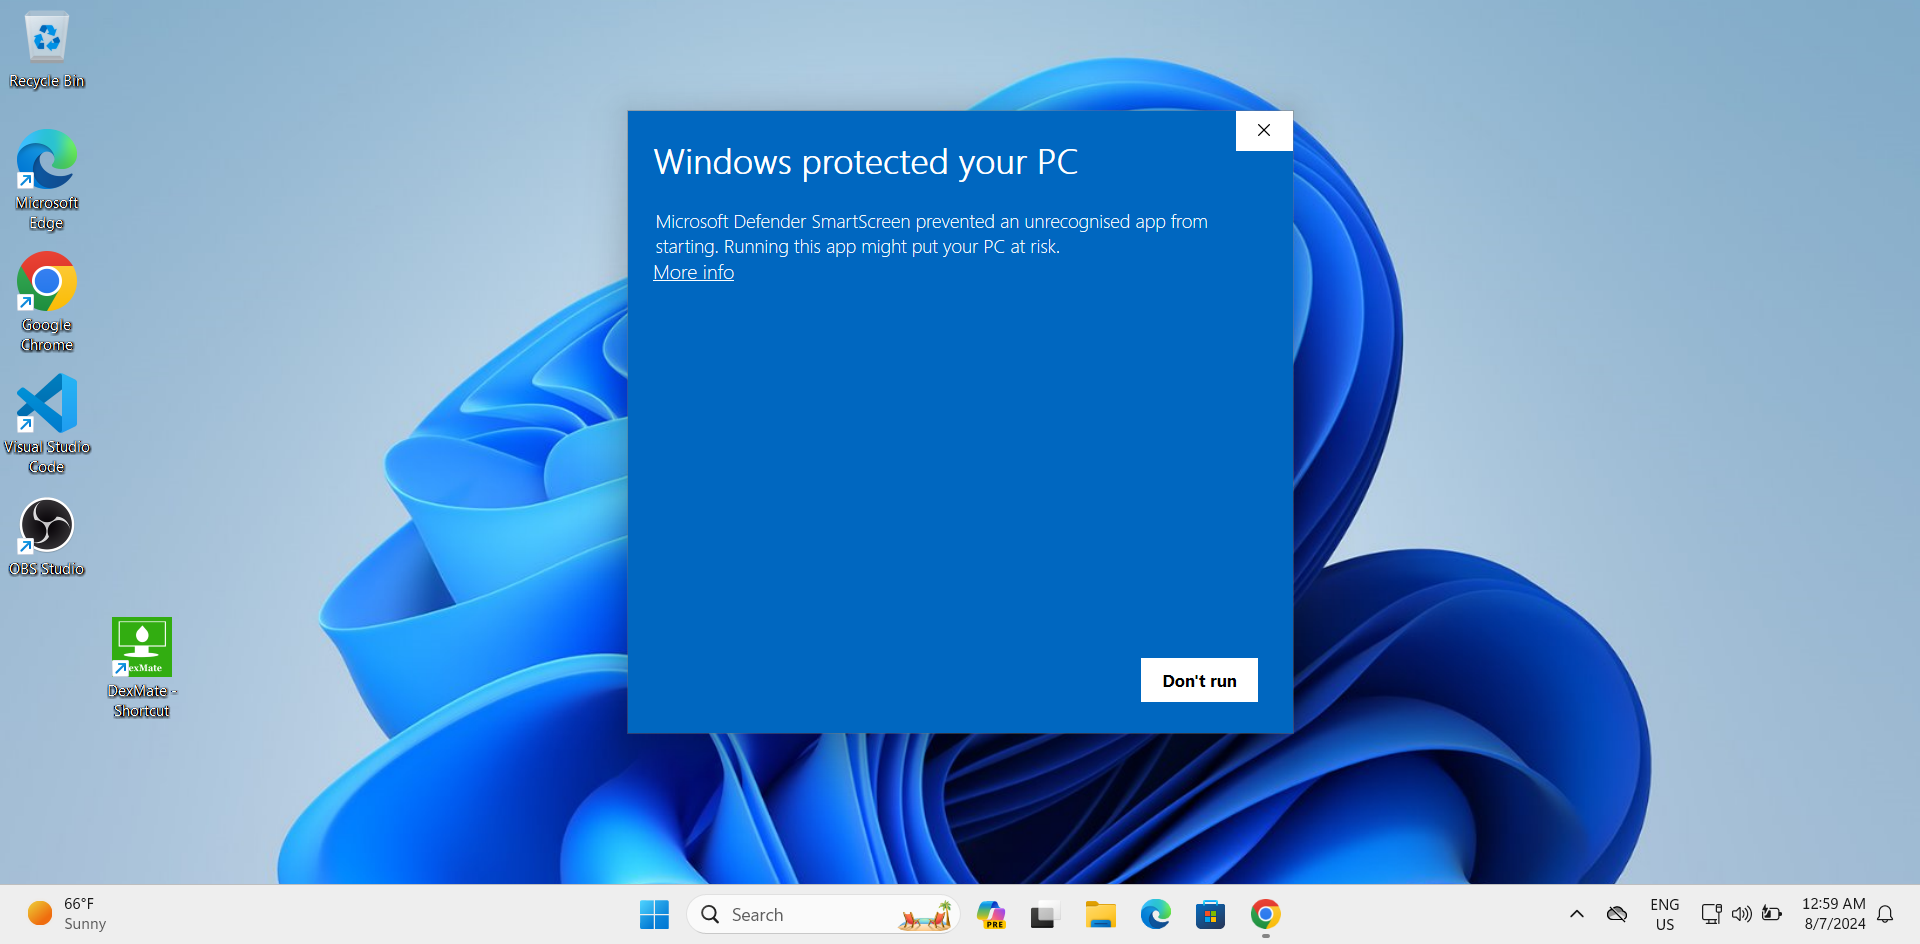Open the weather widget showing 66°F Sunny
Image resolution: width=1920 pixels, height=944 pixels.
click(x=67, y=914)
